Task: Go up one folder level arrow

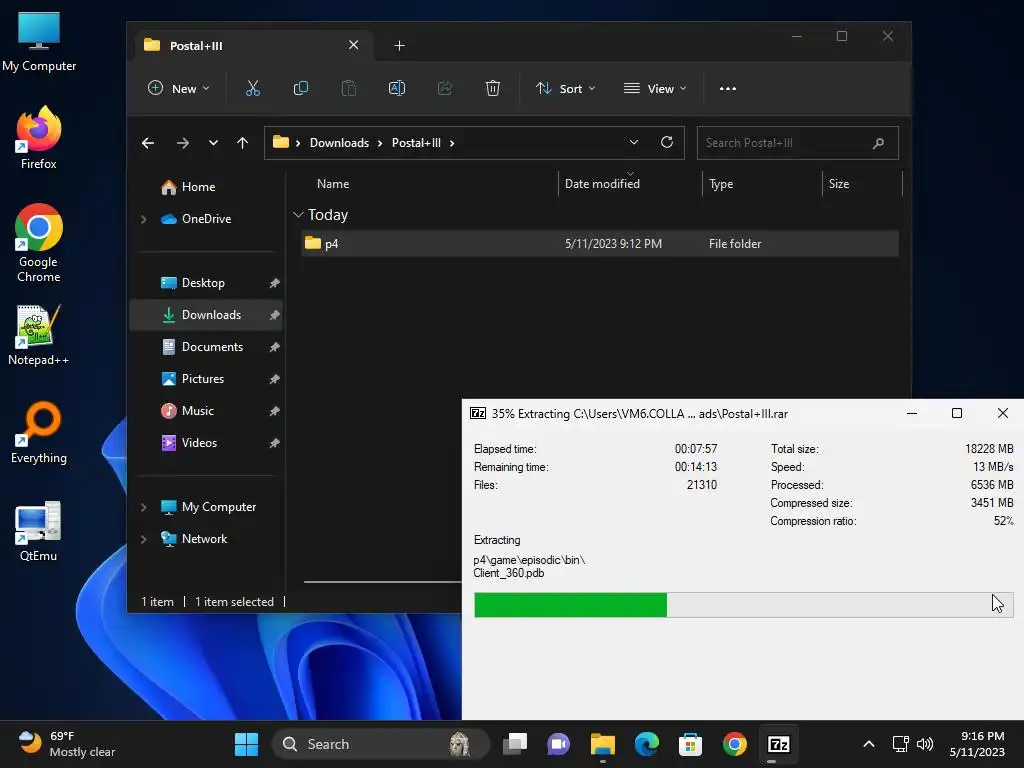Action: [x=242, y=143]
